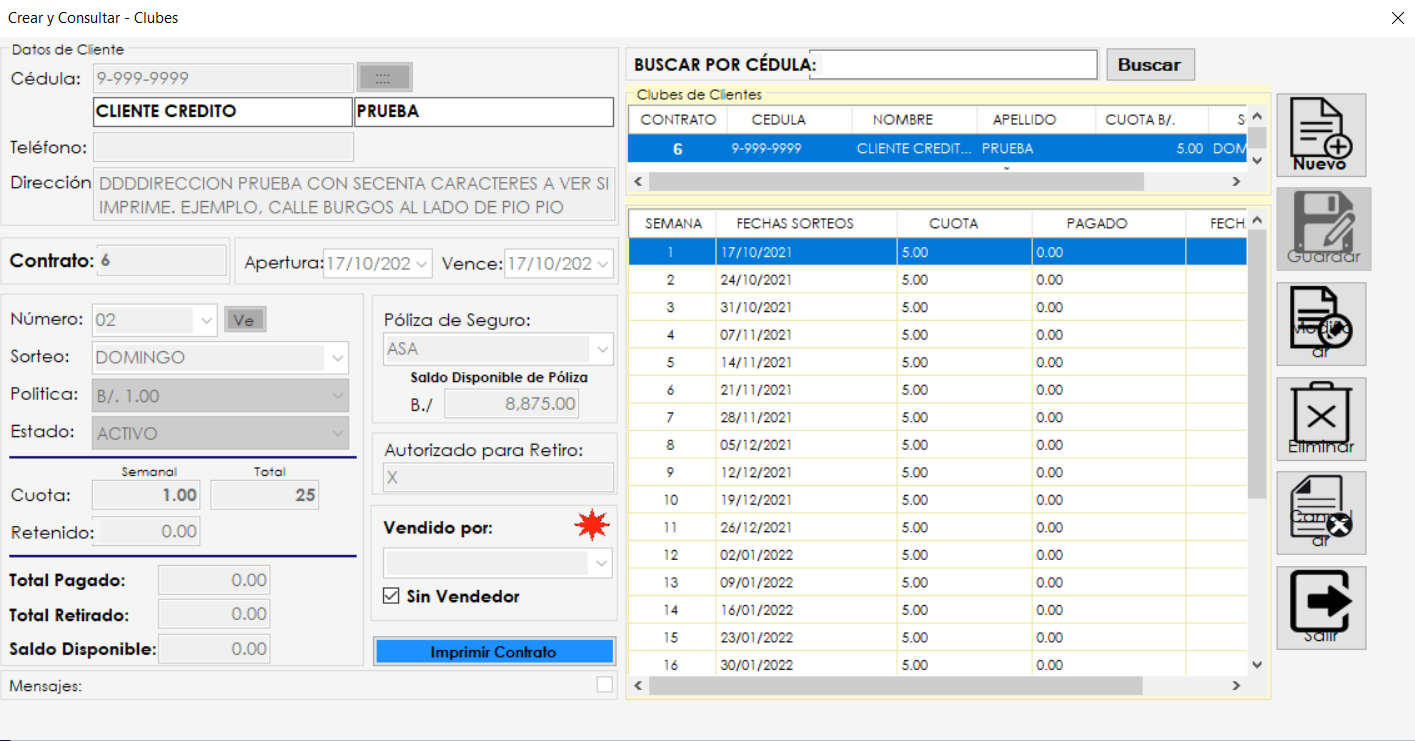Click the ellipsis button next to Cédula
This screenshot has width=1415, height=741.
(x=384, y=78)
